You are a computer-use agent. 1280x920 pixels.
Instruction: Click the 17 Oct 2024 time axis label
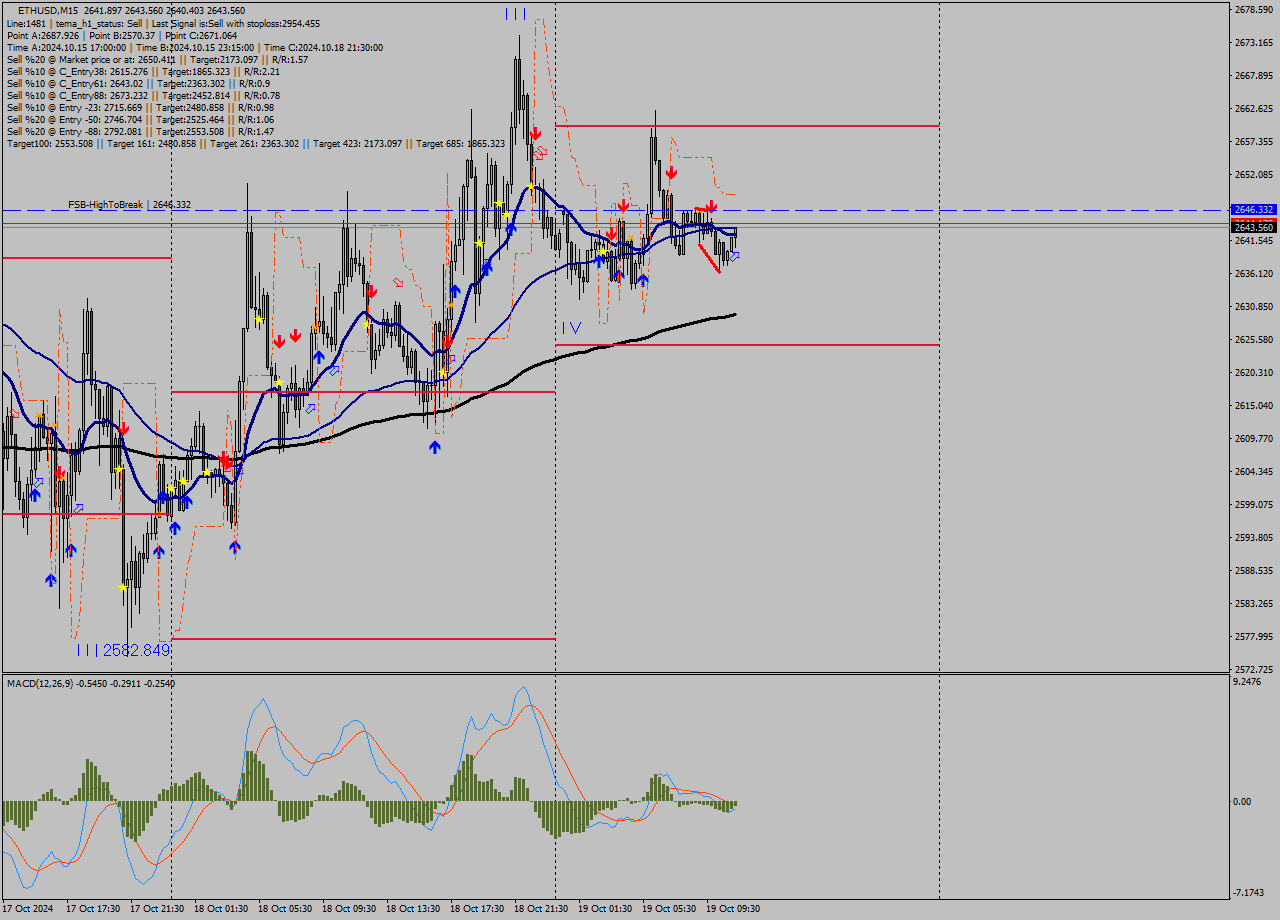(29, 909)
